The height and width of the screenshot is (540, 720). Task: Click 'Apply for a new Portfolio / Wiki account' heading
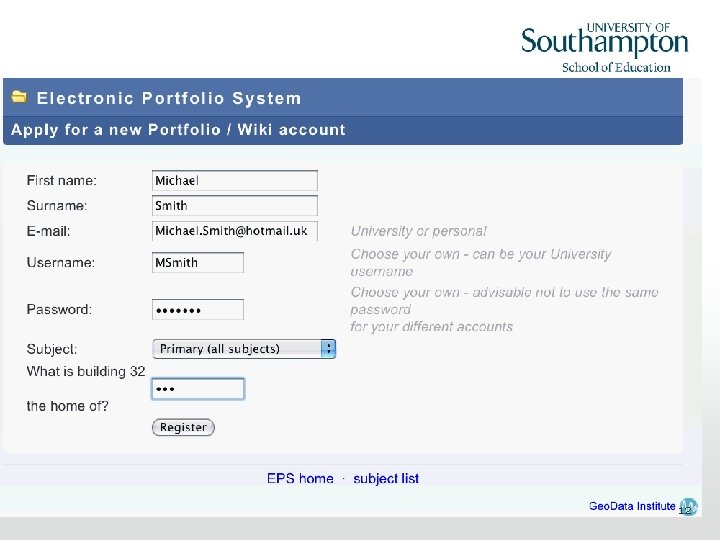coord(178,129)
